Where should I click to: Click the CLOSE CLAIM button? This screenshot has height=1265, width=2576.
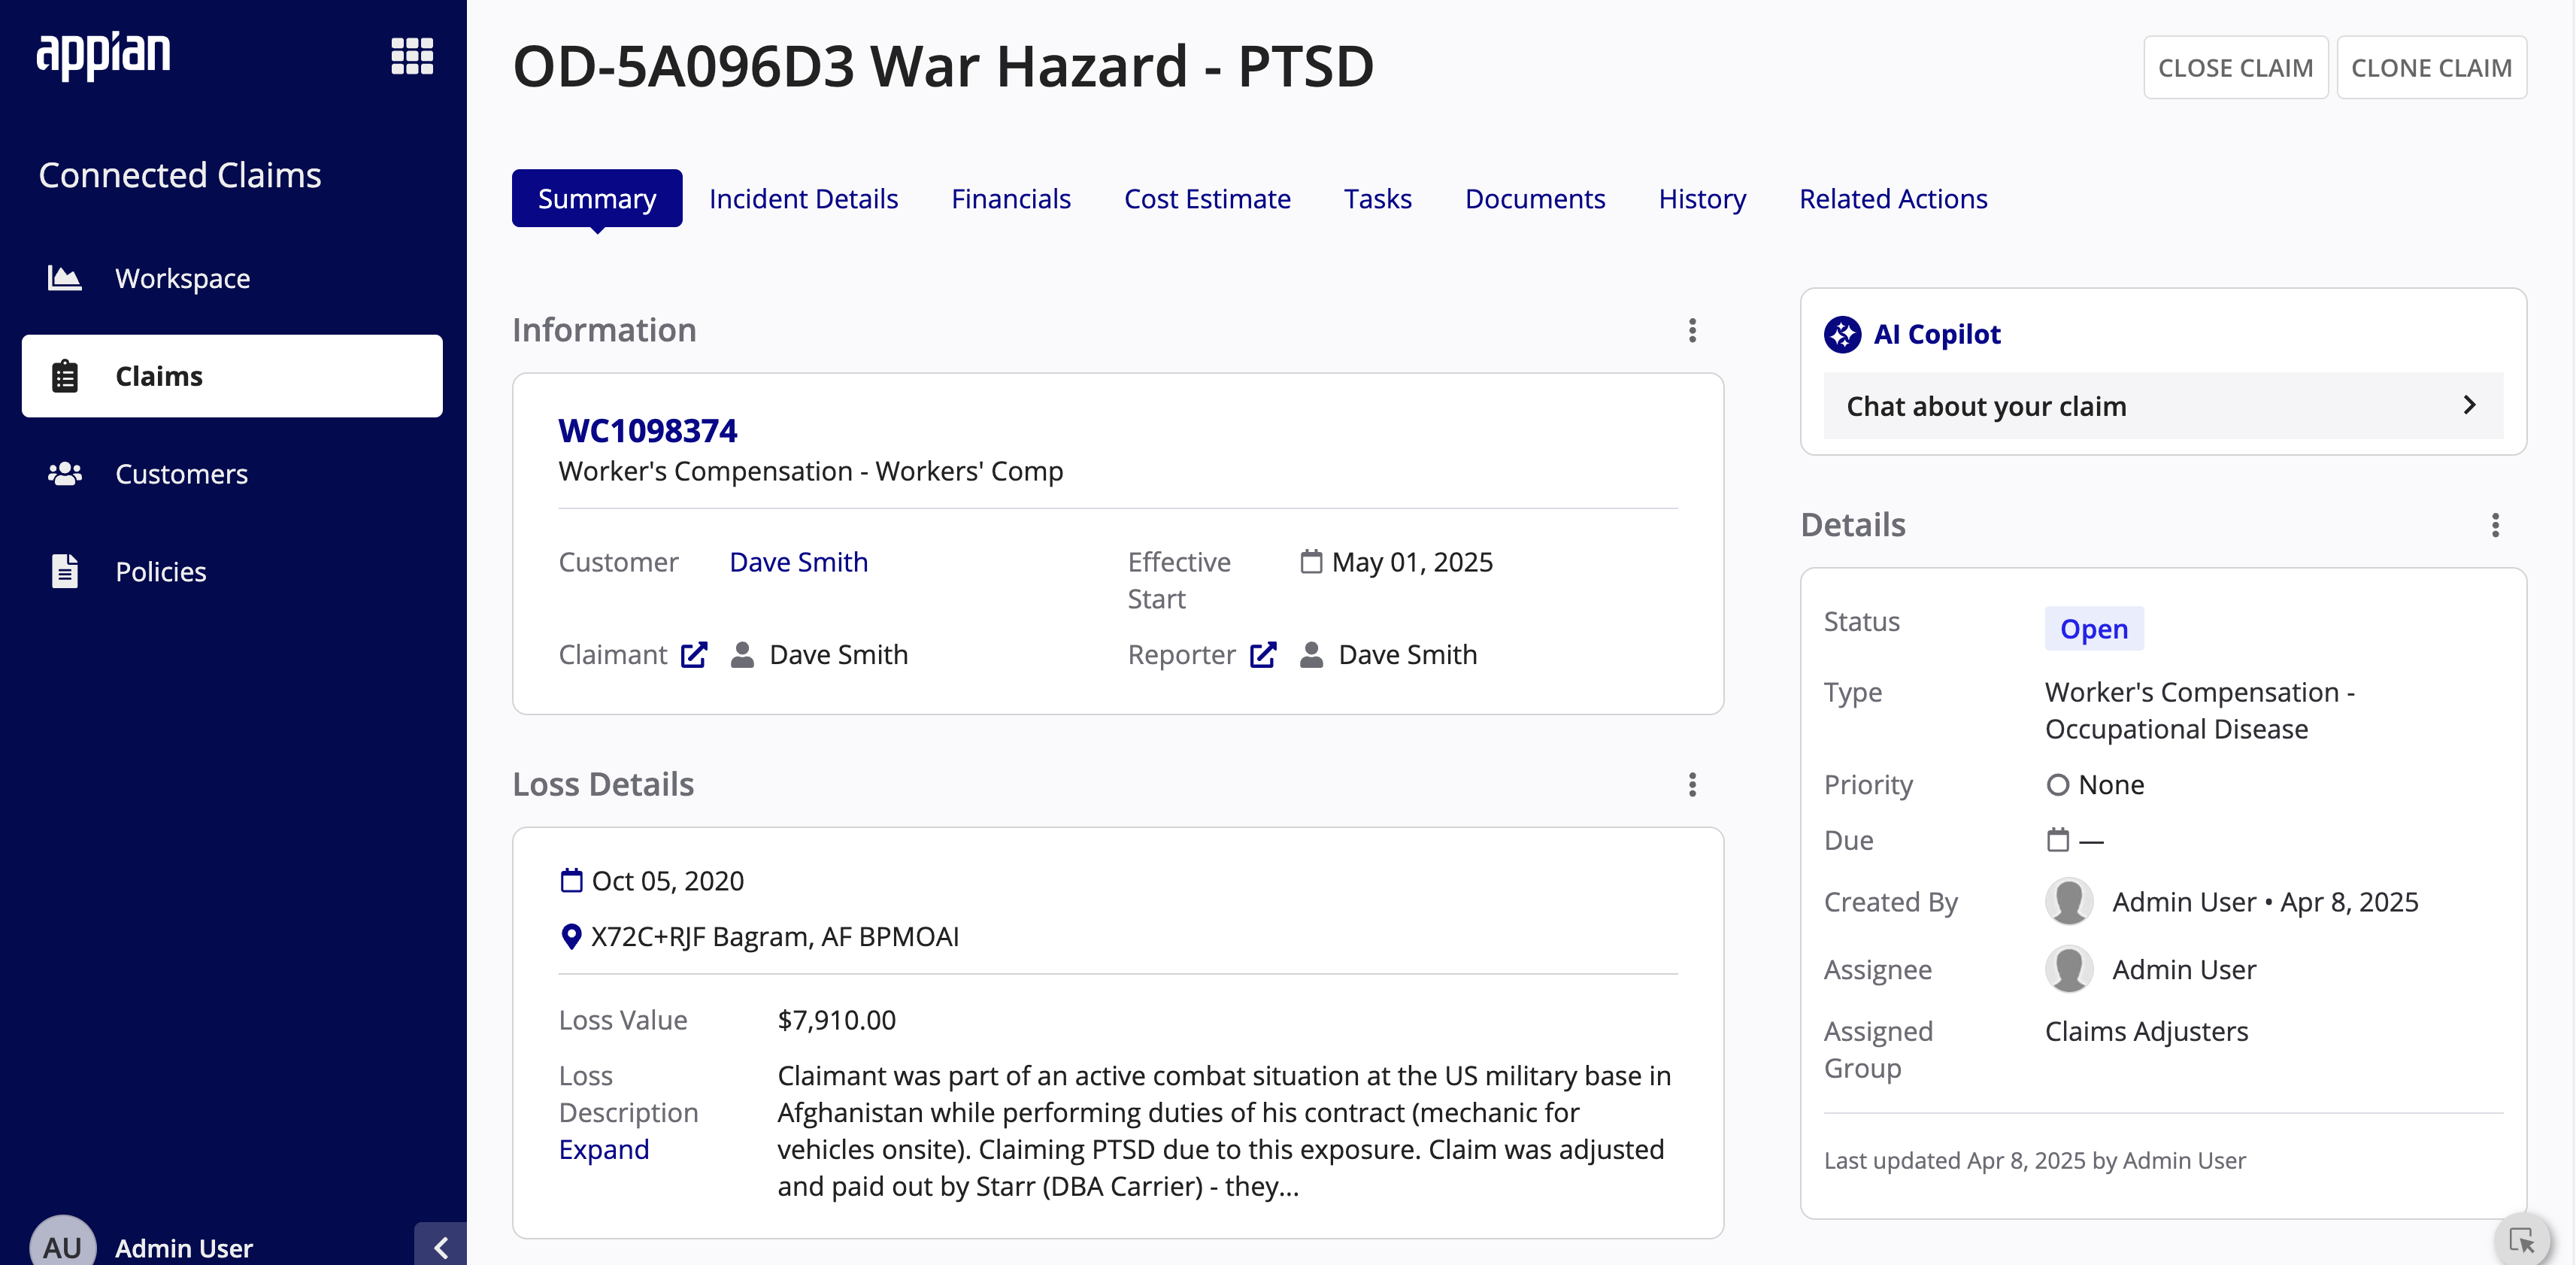2236,68
